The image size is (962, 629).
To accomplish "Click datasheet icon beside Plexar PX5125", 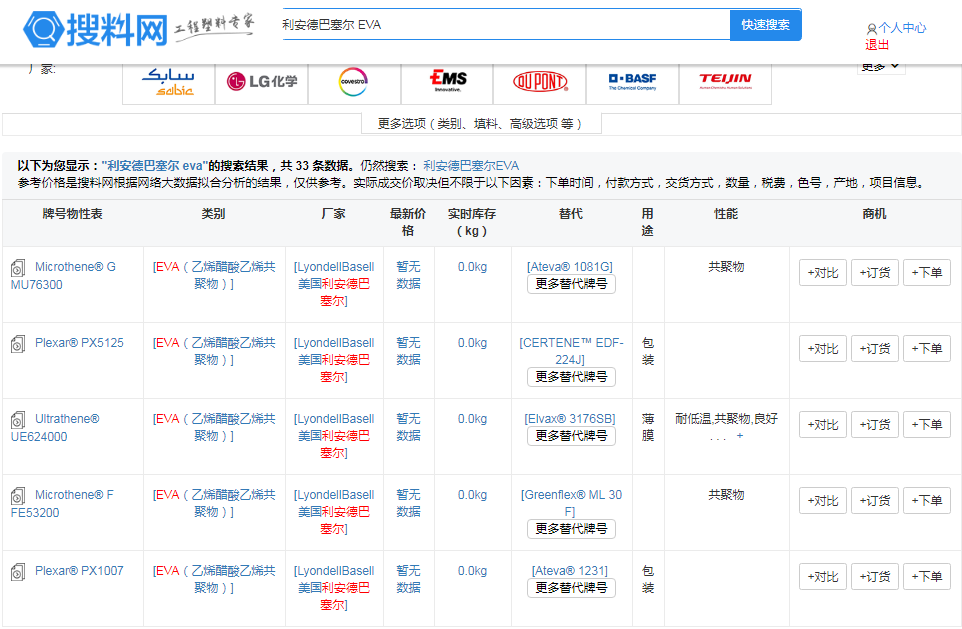I will (x=18, y=344).
